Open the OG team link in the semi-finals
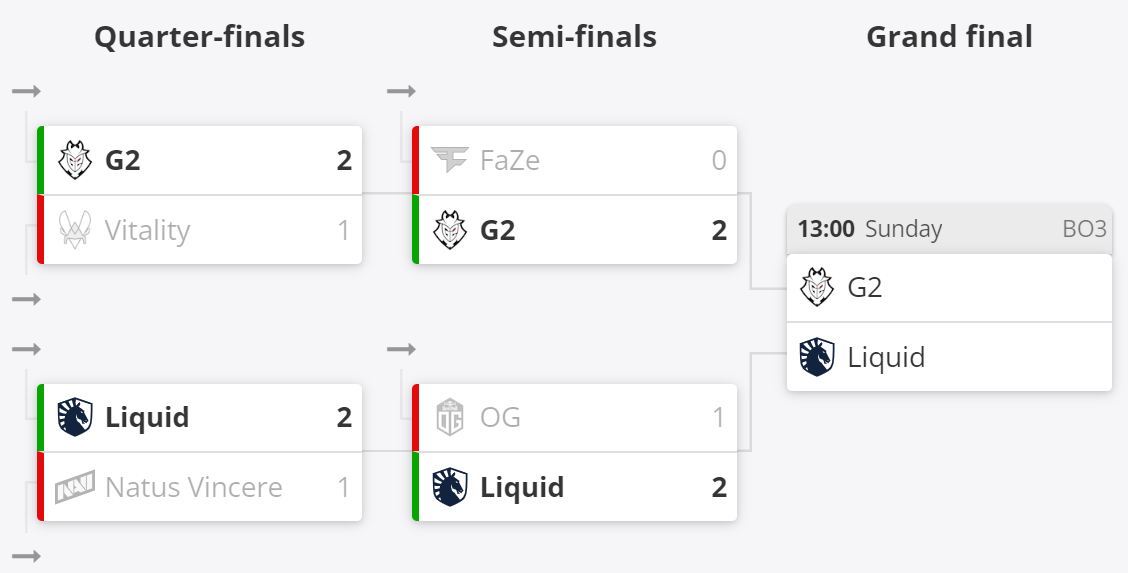 [x=500, y=417]
